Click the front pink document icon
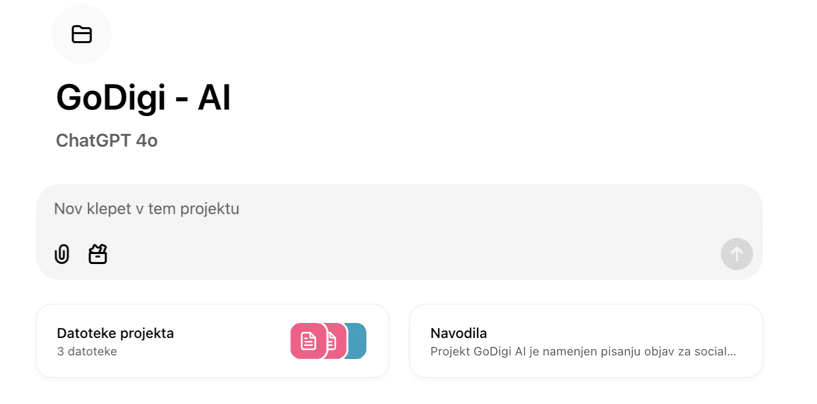The height and width of the screenshot is (404, 817). (x=308, y=341)
